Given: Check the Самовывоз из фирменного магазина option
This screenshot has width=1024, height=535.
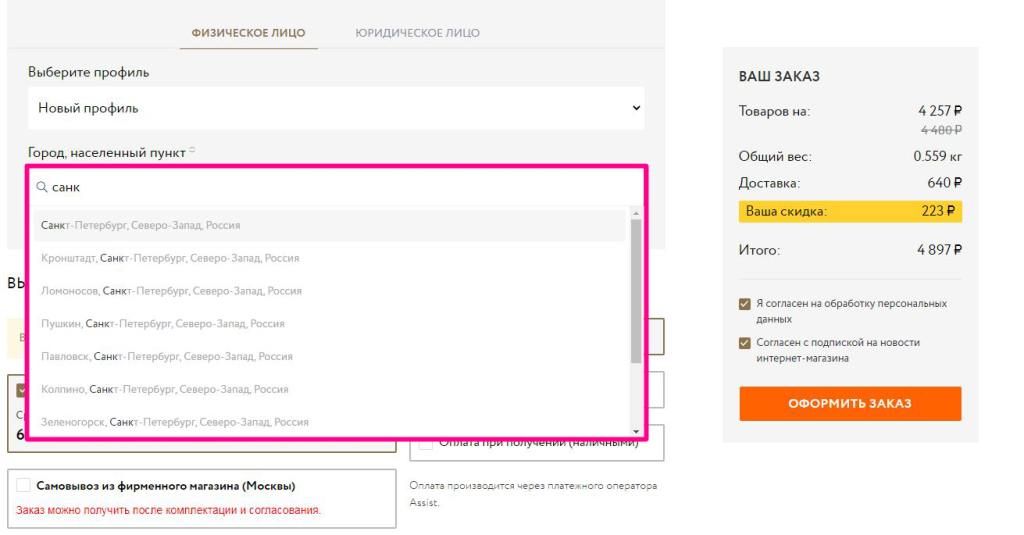Looking at the screenshot, I should [x=23, y=486].
